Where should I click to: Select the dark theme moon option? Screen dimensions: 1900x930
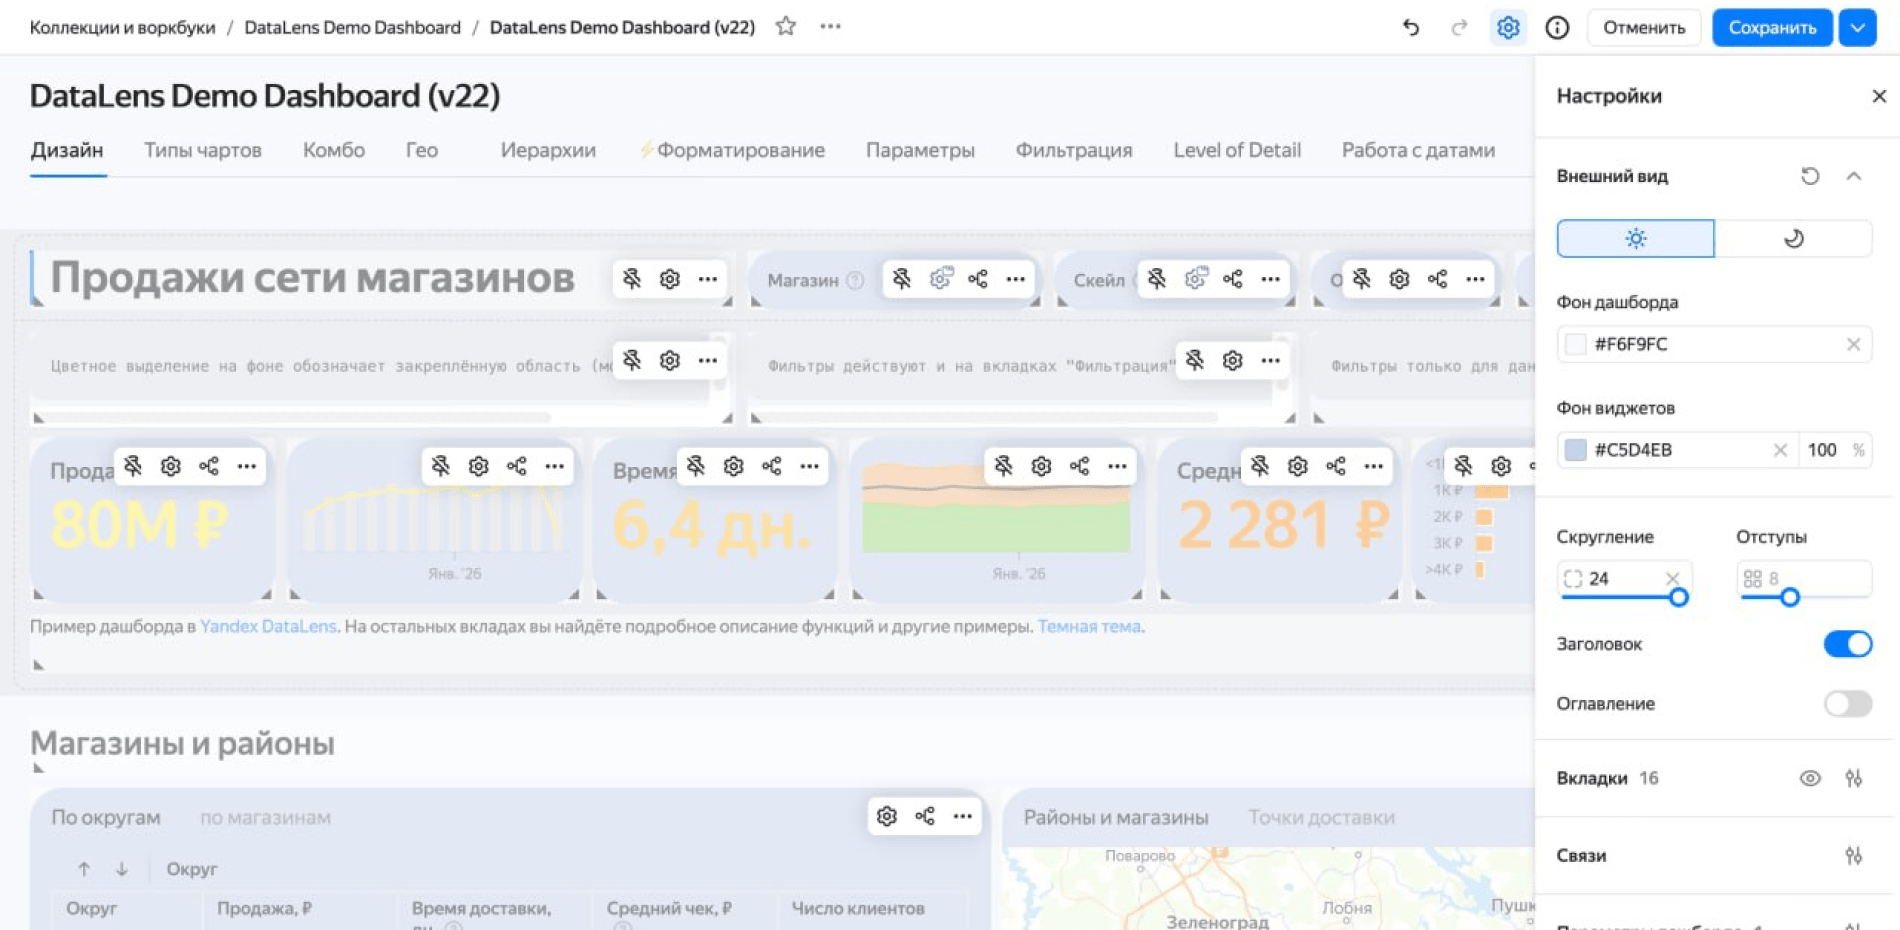click(1793, 239)
